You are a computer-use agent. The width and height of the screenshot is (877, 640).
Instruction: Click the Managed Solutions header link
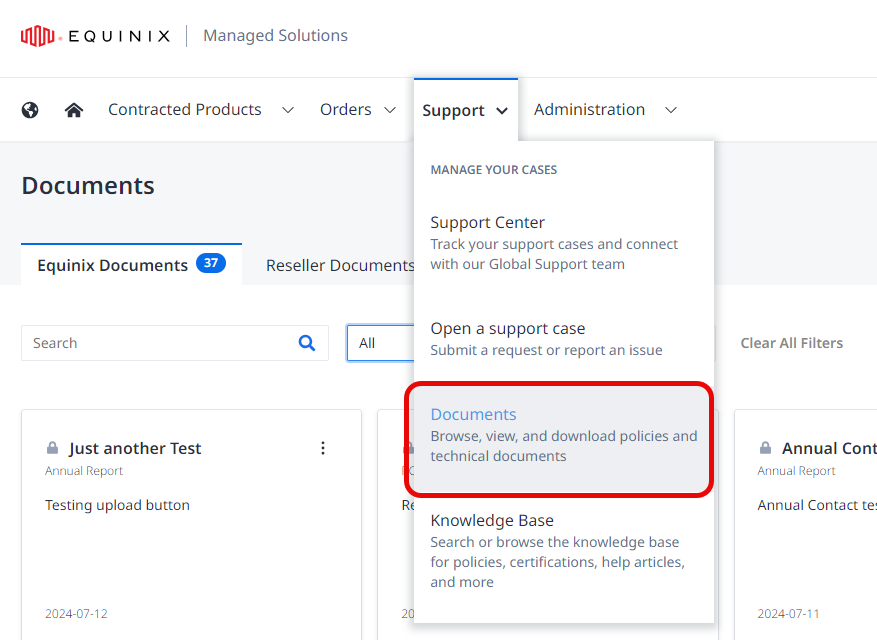(x=275, y=35)
